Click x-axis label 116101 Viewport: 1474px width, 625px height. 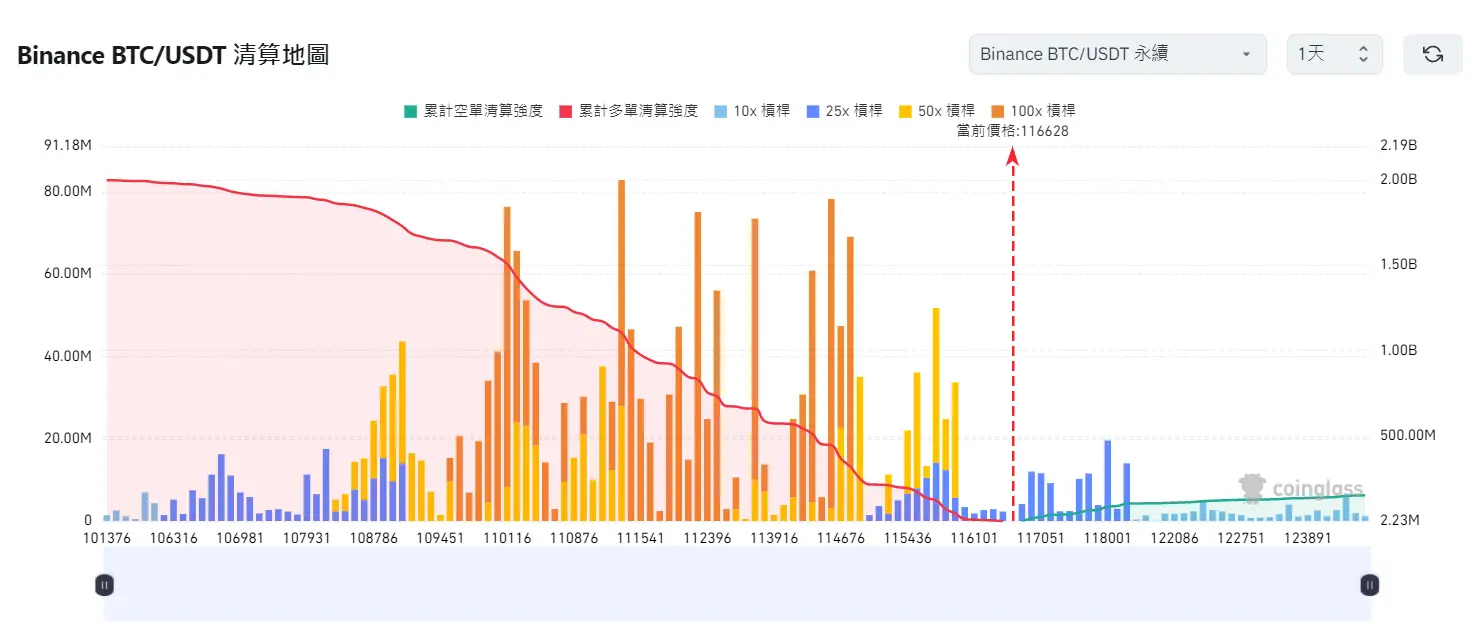click(x=974, y=538)
